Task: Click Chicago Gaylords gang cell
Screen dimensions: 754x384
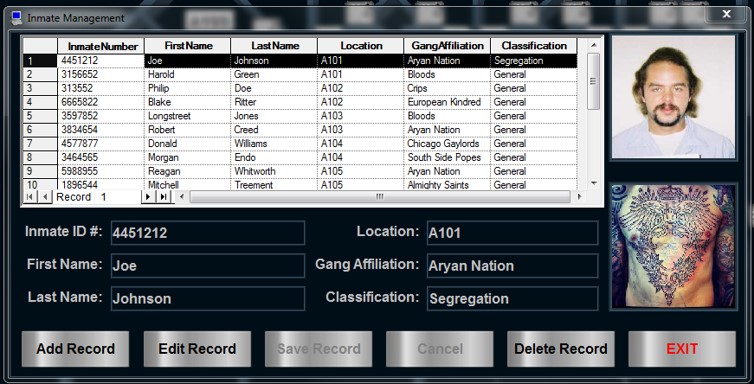Action: tap(447, 144)
